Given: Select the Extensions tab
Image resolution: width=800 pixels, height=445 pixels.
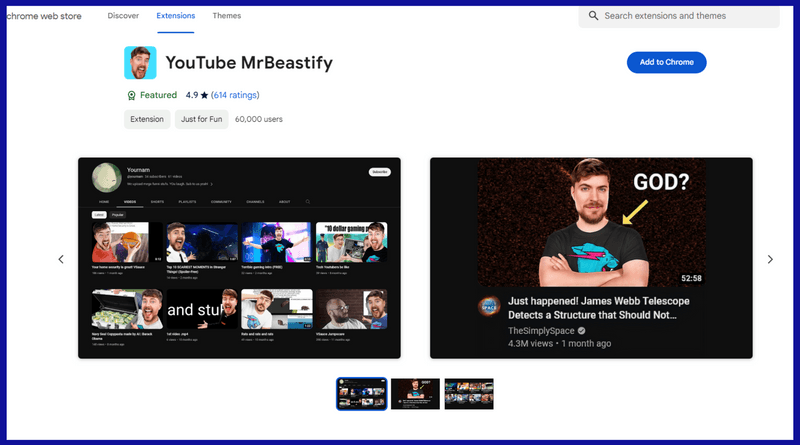Looking at the screenshot, I should pyautogui.click(x=175, y=16).
